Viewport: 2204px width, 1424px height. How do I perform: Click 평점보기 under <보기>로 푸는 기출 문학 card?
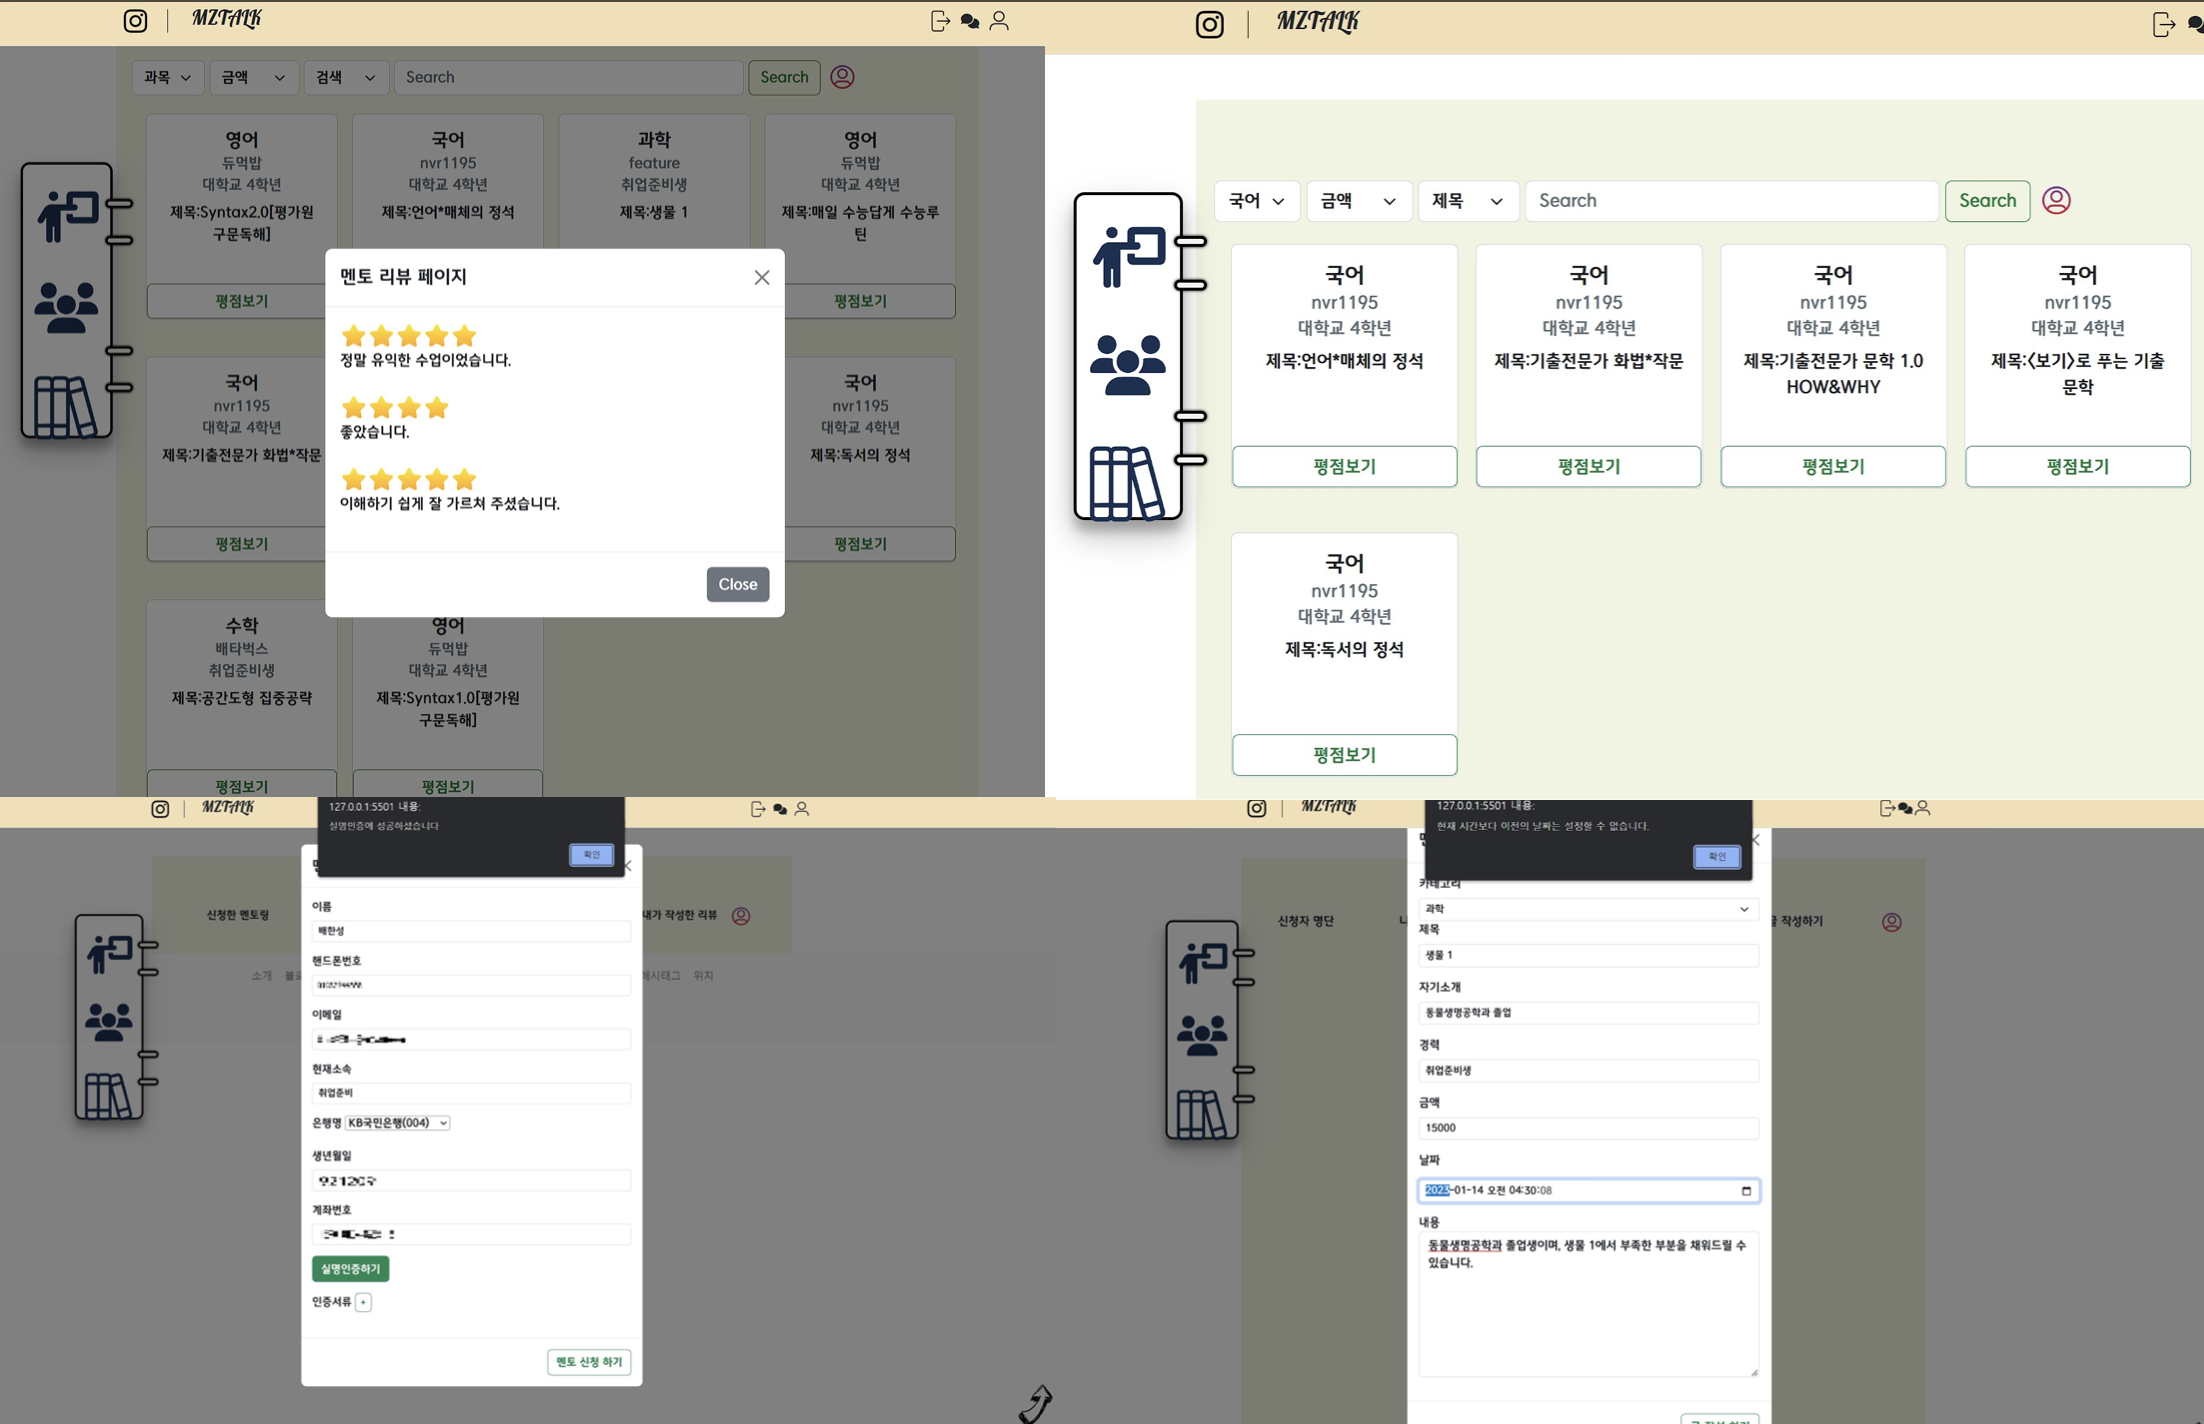coord(2077,466)
